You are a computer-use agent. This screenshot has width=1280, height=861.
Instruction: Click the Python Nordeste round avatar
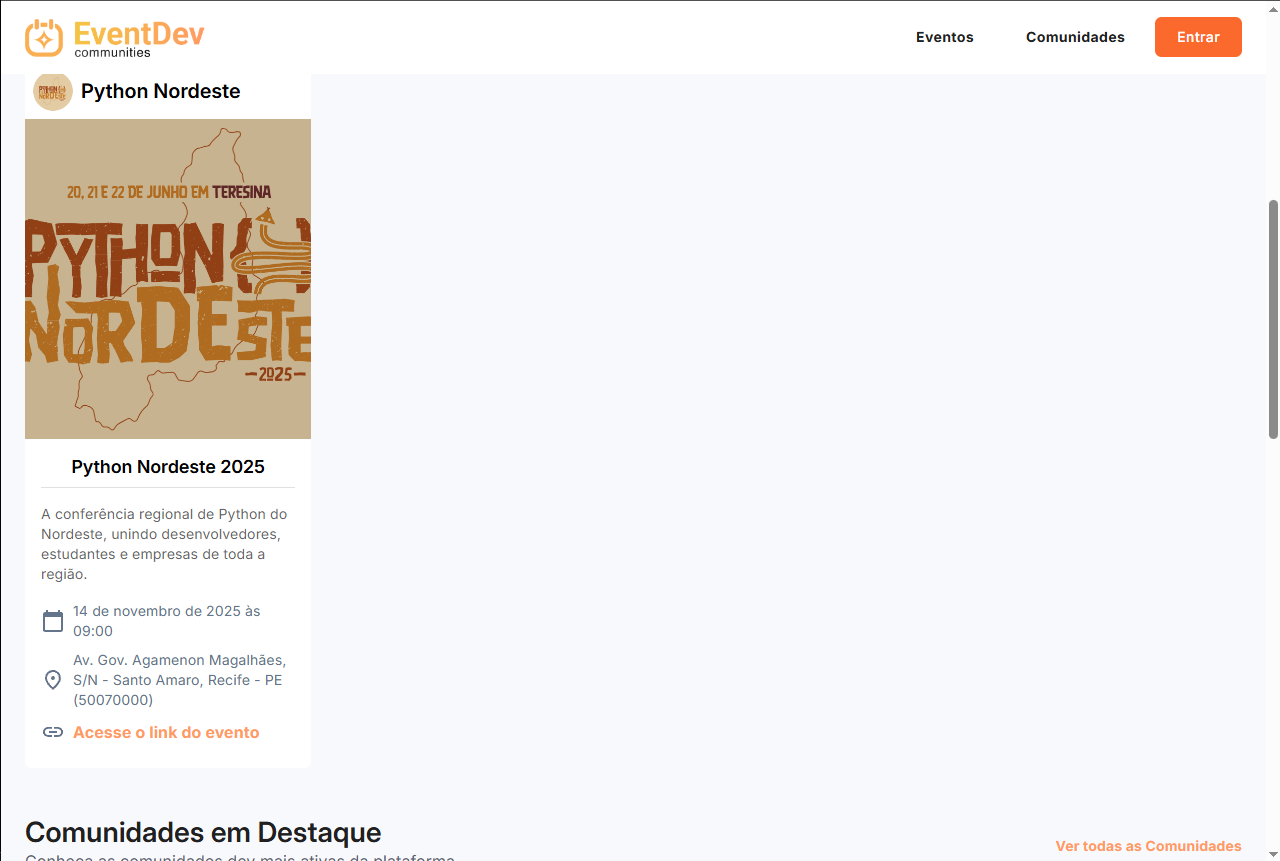point(53,91)
